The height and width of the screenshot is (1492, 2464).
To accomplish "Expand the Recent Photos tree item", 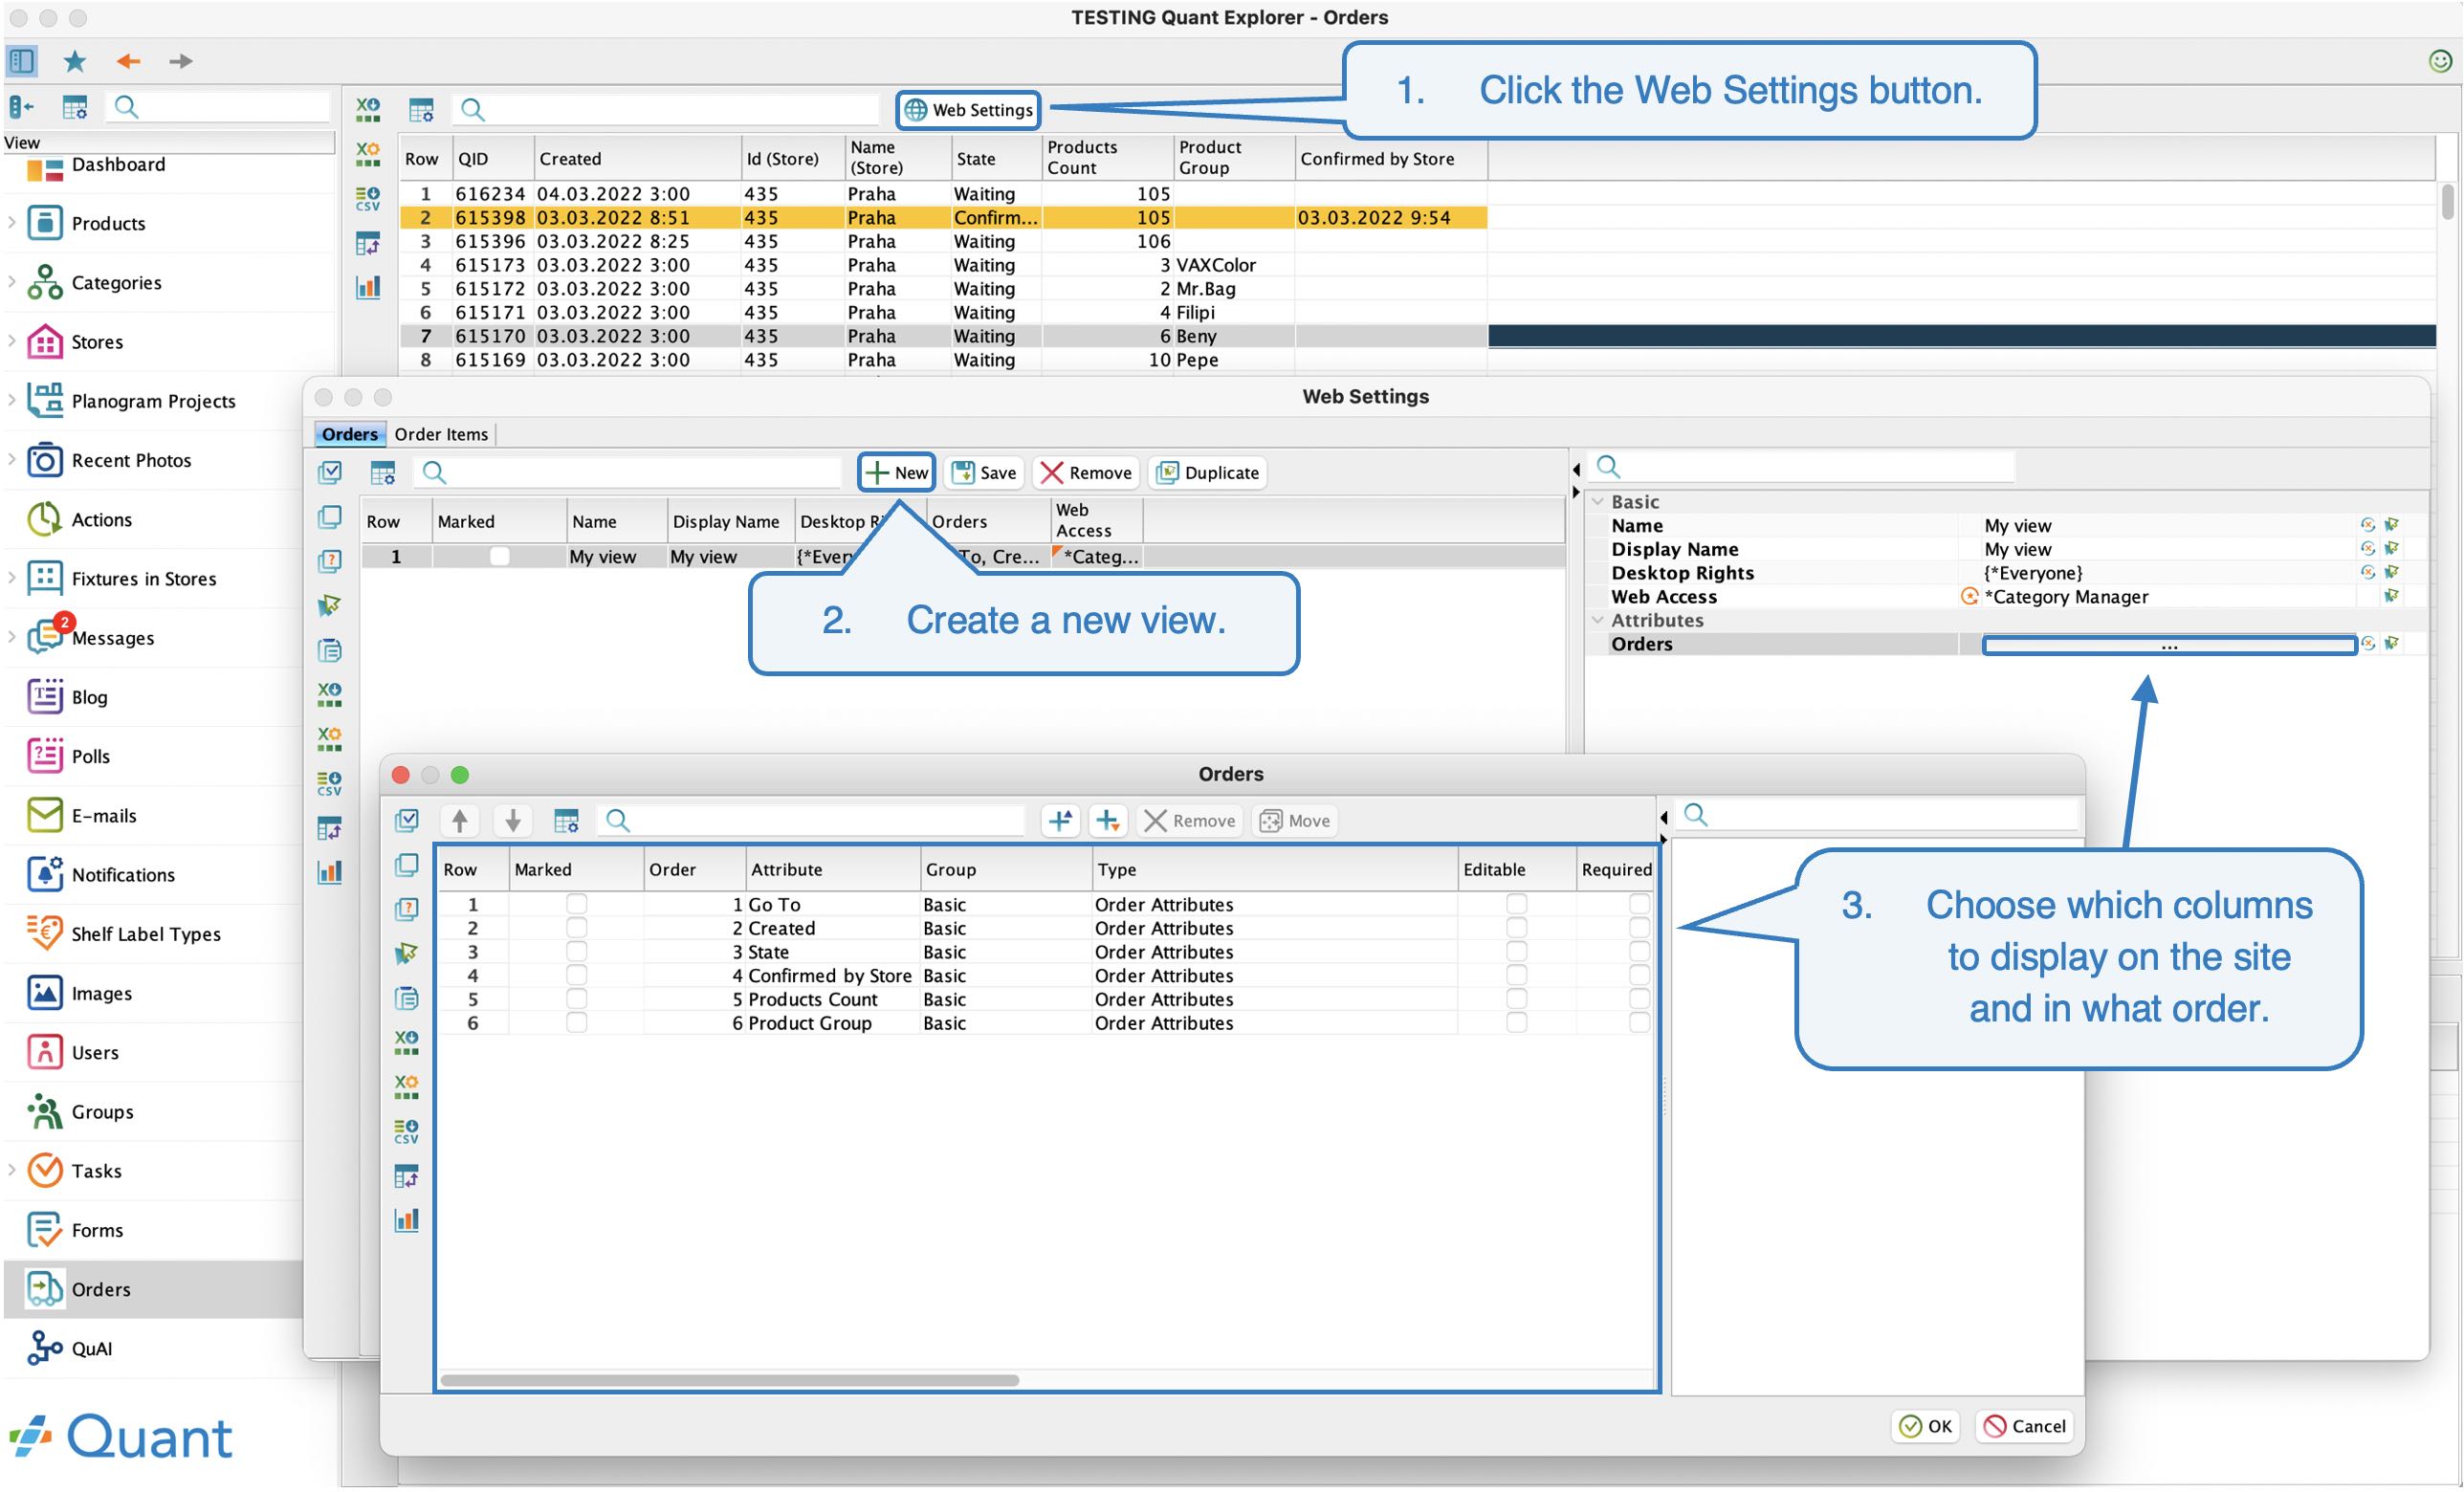I will pos(11,460).
